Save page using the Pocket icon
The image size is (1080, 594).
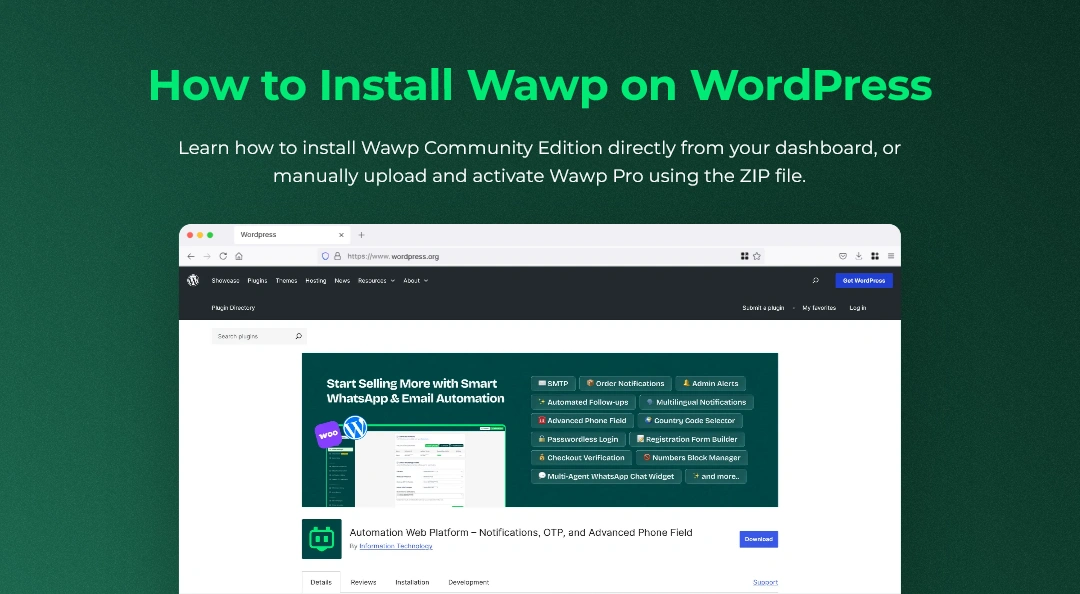842,256
